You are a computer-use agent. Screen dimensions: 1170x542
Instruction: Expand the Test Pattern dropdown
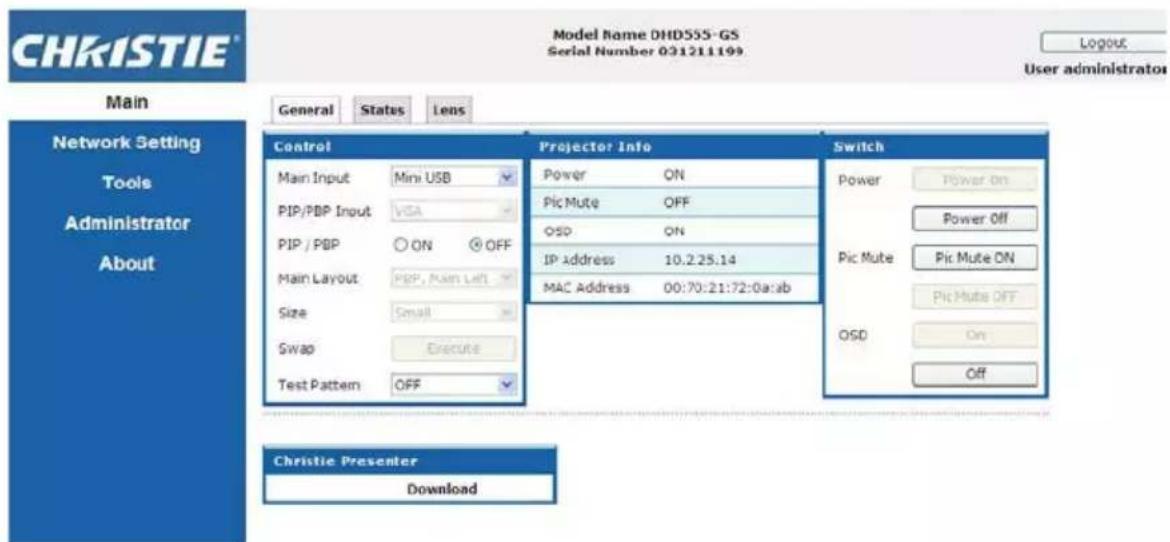[454, 385]
